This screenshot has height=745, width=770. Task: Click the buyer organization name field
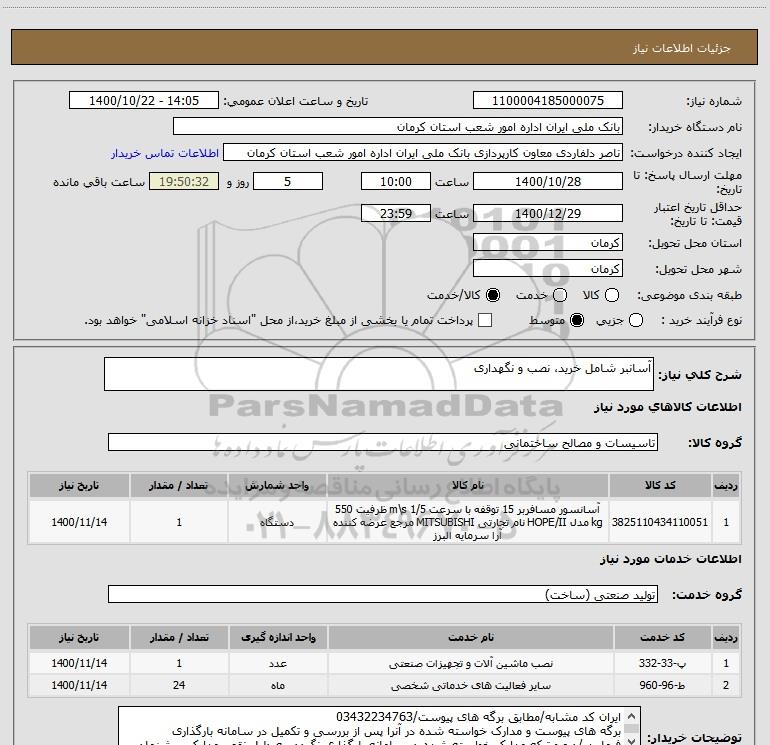click(398, 127)
